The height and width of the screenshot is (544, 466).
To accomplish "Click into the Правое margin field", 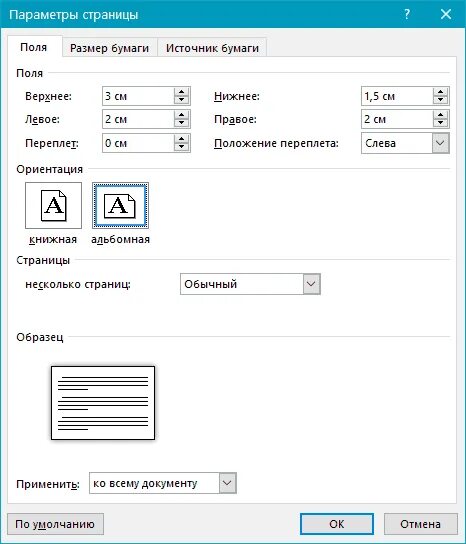I will pos(397,119).
